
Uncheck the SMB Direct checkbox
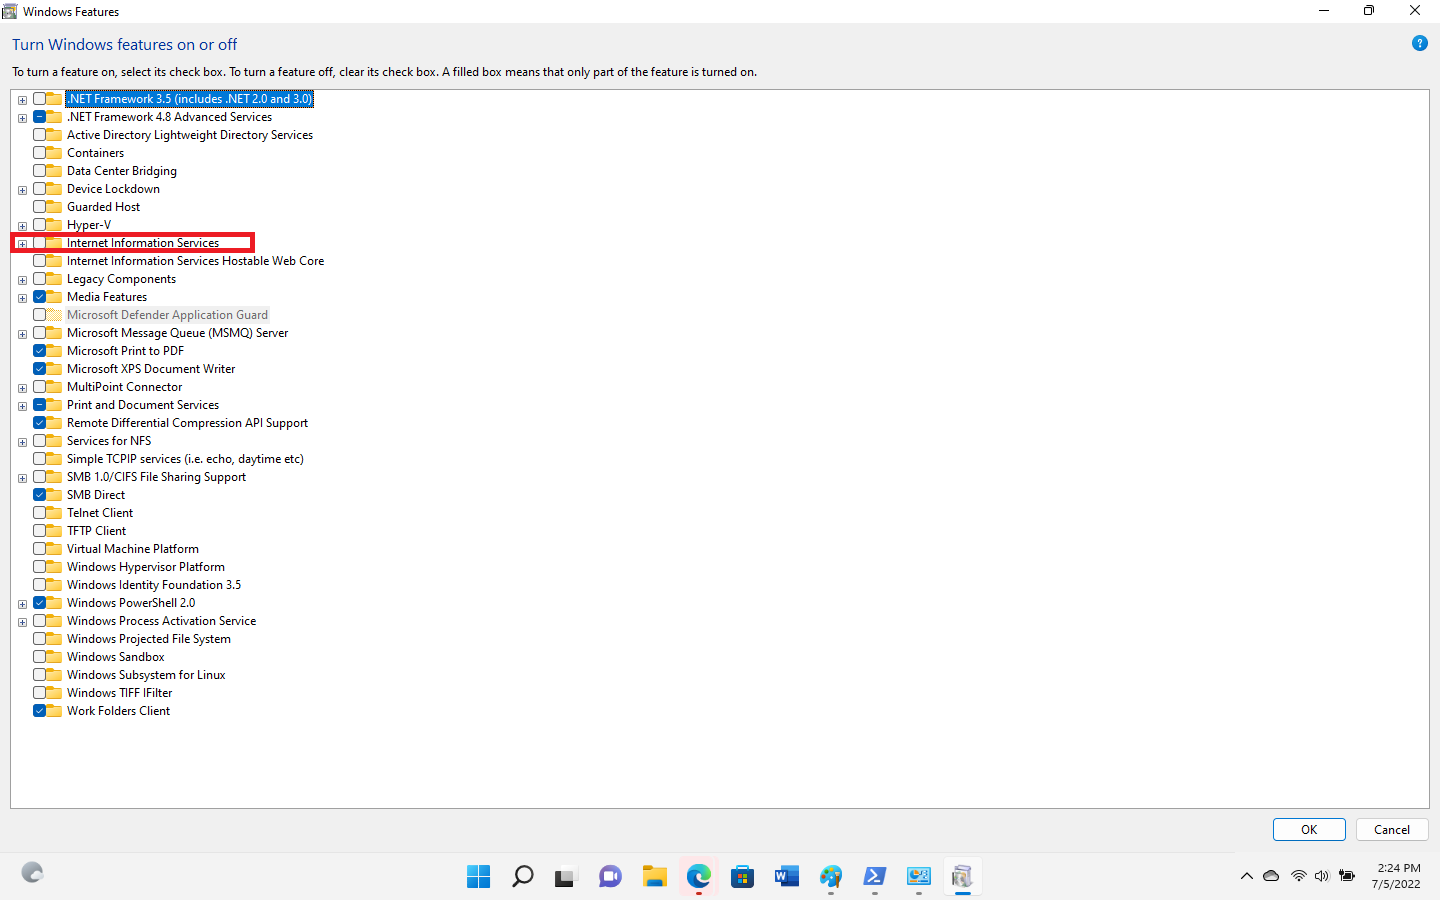point(39,495)
